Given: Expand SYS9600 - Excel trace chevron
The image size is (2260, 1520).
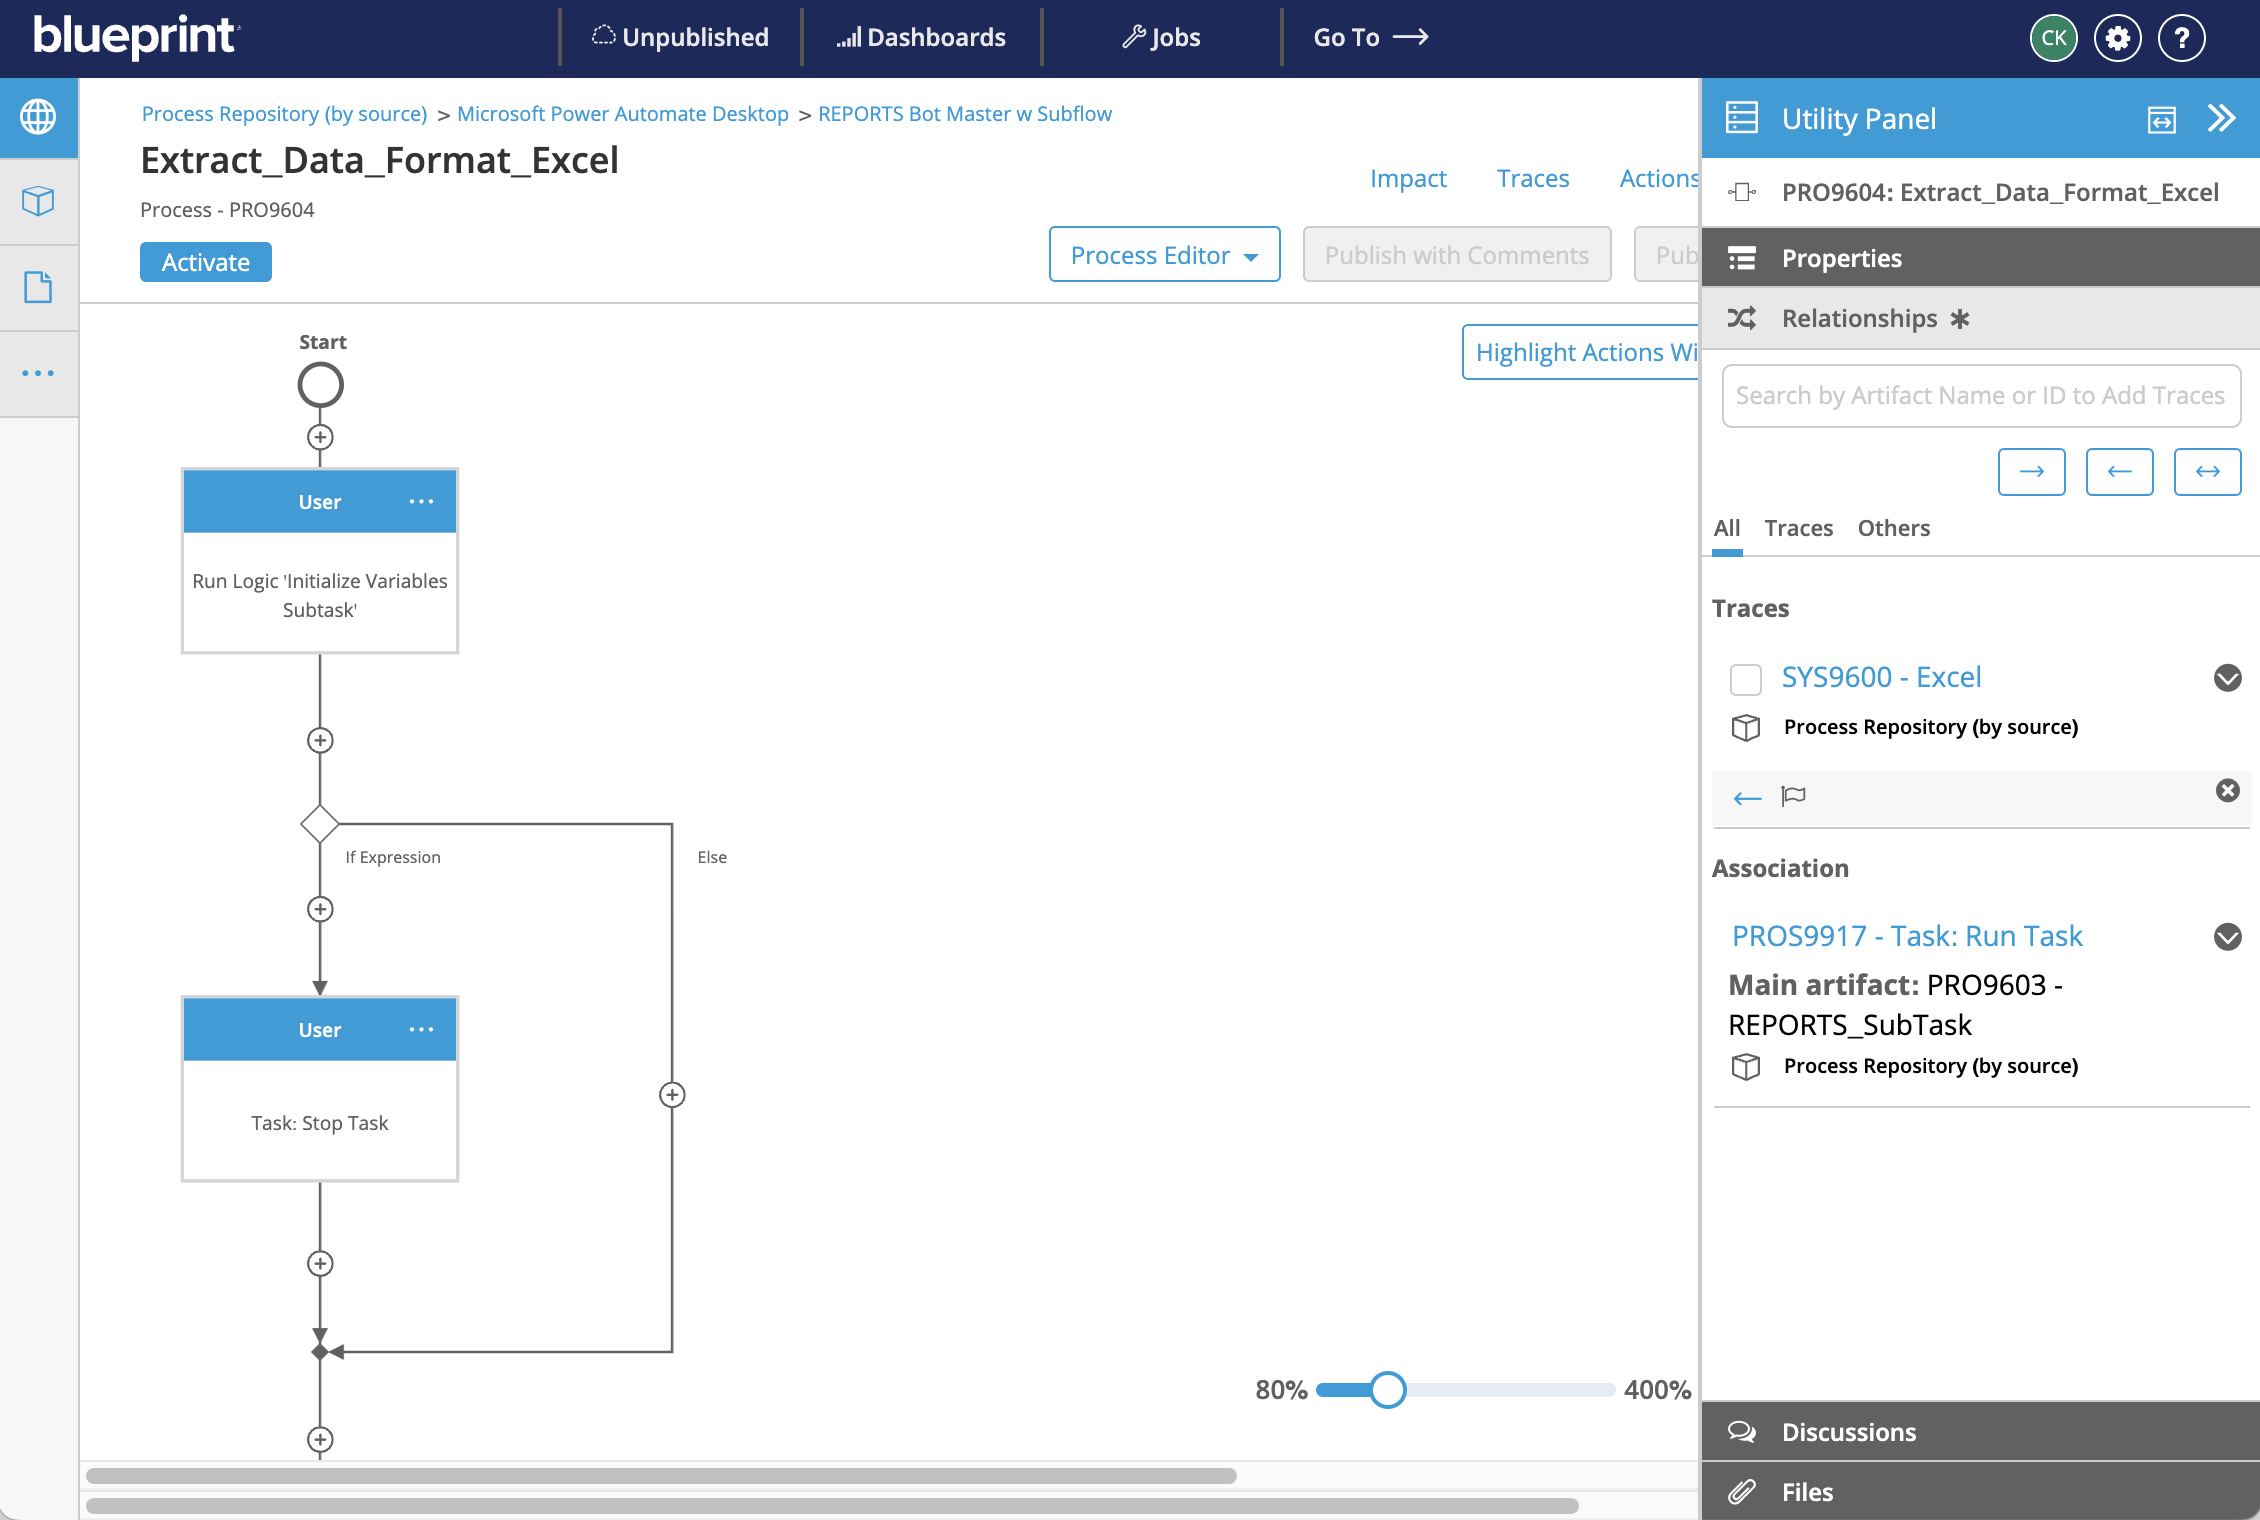Looking at the screenshot, I should click(x=2227, y=678).
